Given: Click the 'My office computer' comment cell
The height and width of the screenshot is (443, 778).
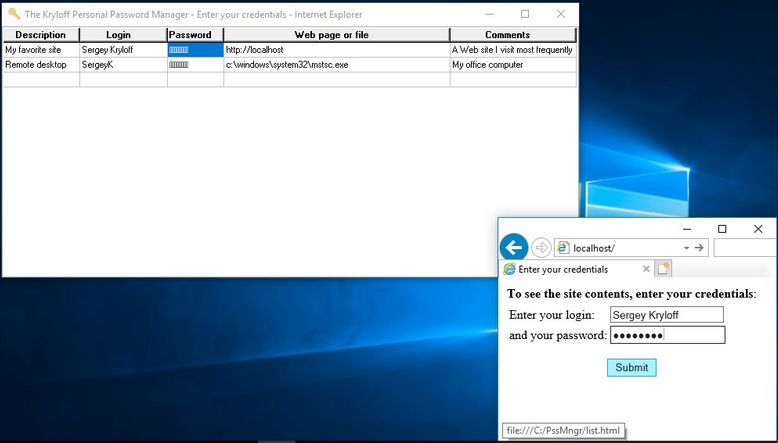Looking at the screenshot, I should point(514,65).
